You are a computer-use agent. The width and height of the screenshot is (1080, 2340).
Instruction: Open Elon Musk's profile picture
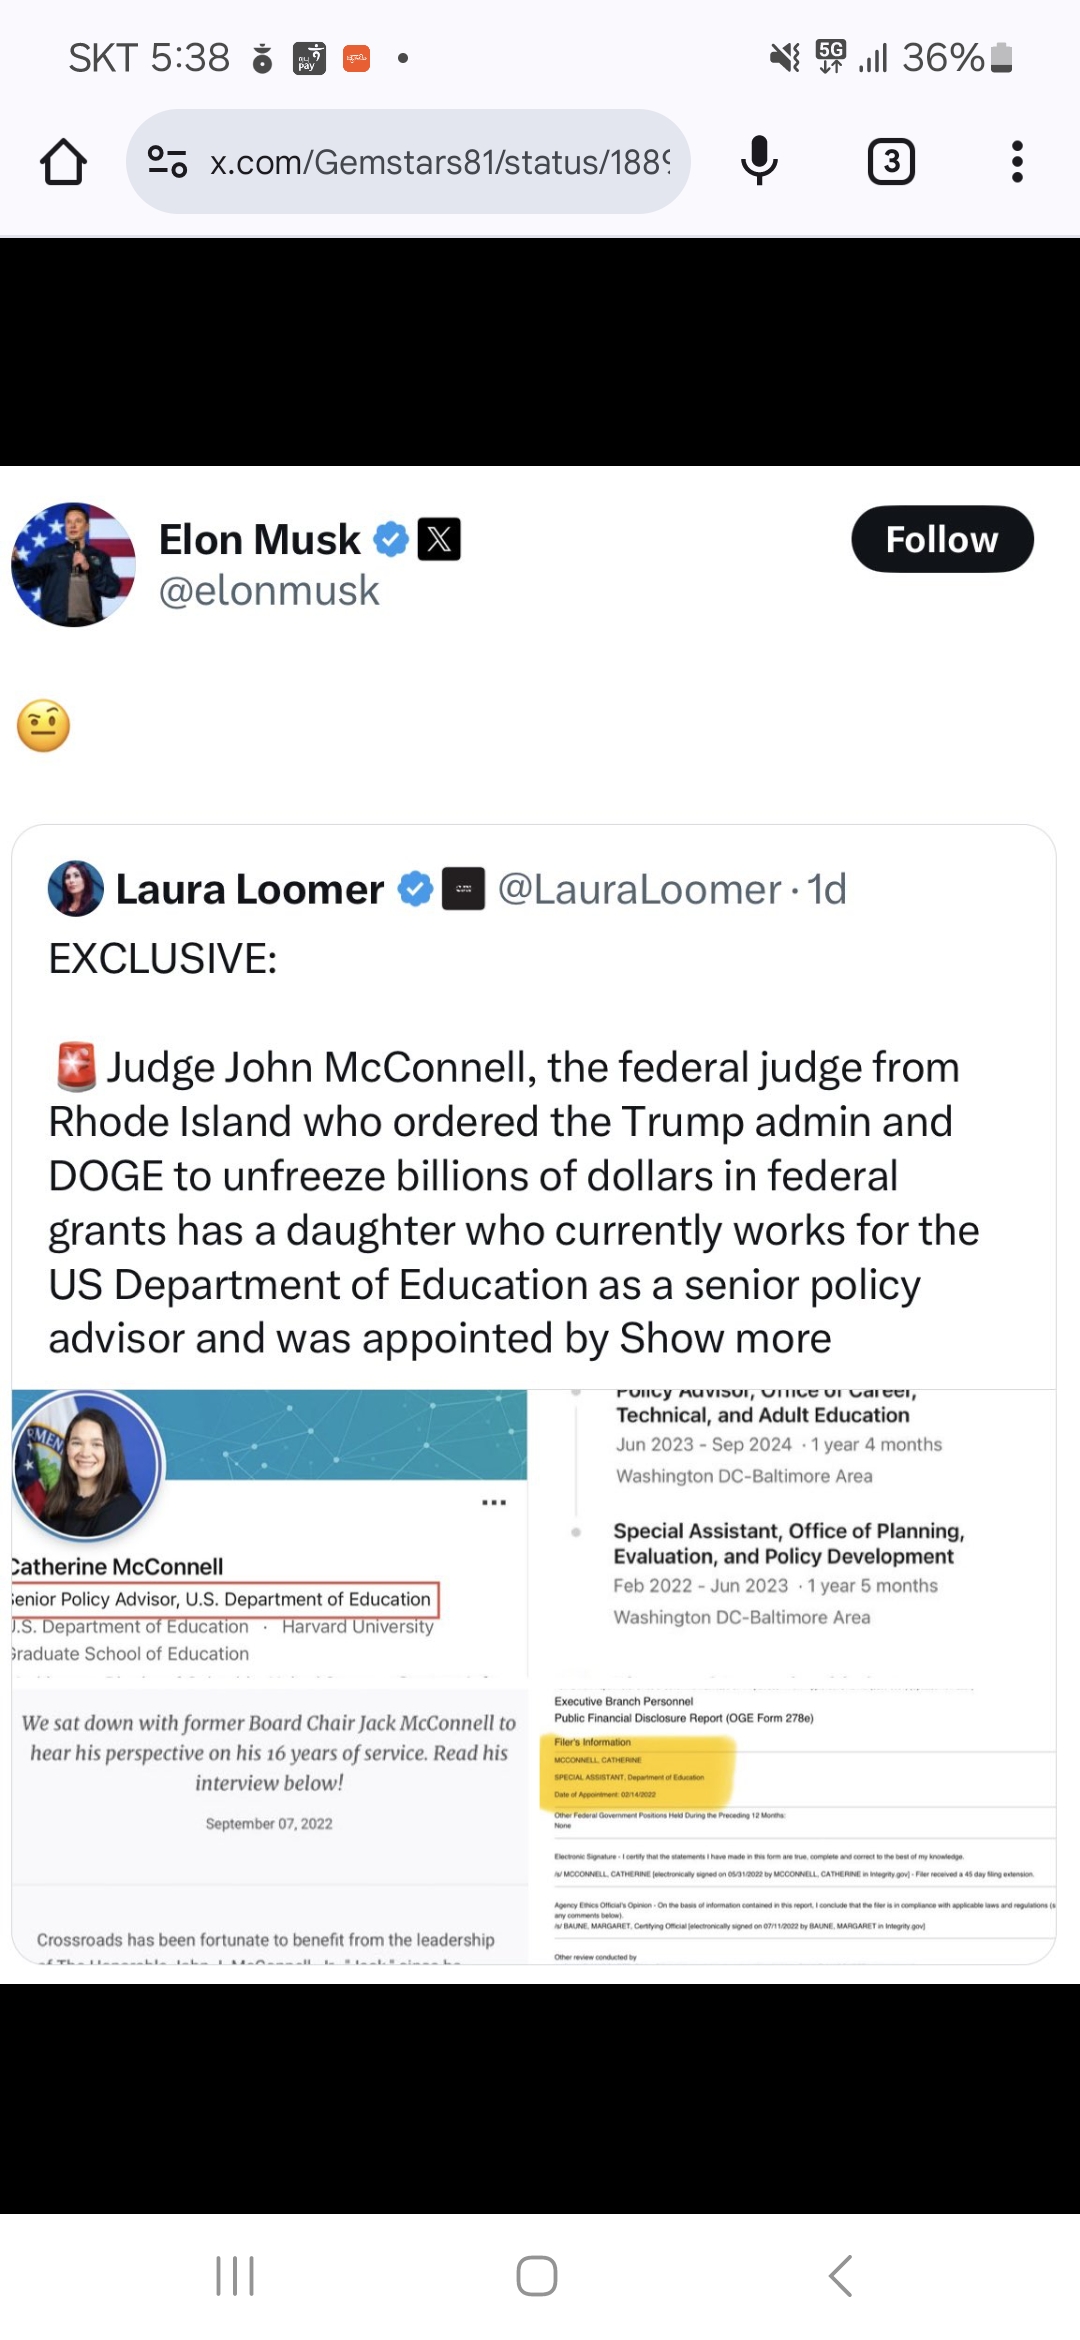(73, 565)
